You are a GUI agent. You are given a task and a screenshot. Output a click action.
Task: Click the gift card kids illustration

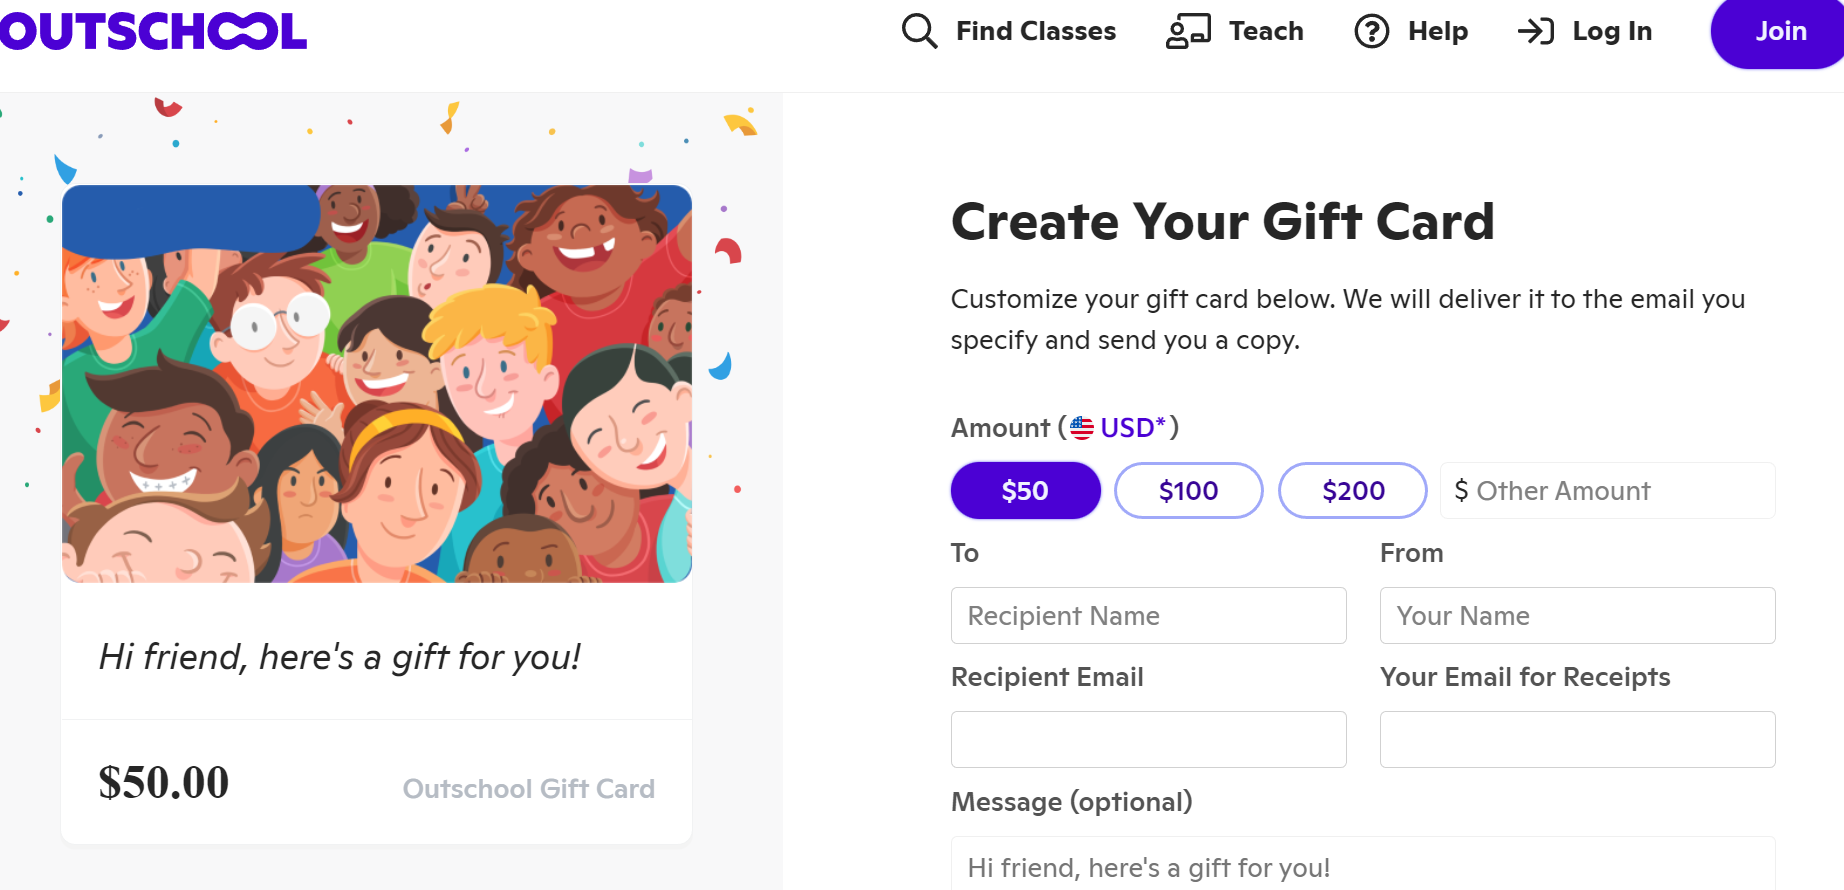(377, 384)
